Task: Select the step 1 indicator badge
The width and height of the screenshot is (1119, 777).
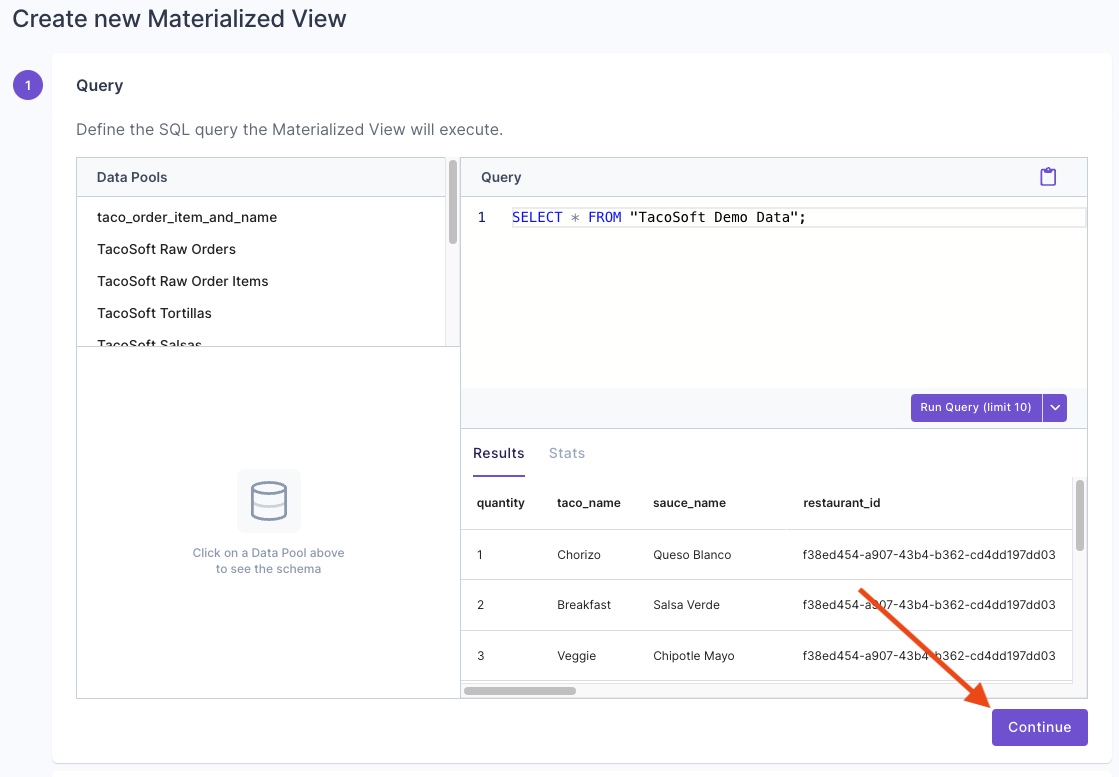Action: point(27,85)
